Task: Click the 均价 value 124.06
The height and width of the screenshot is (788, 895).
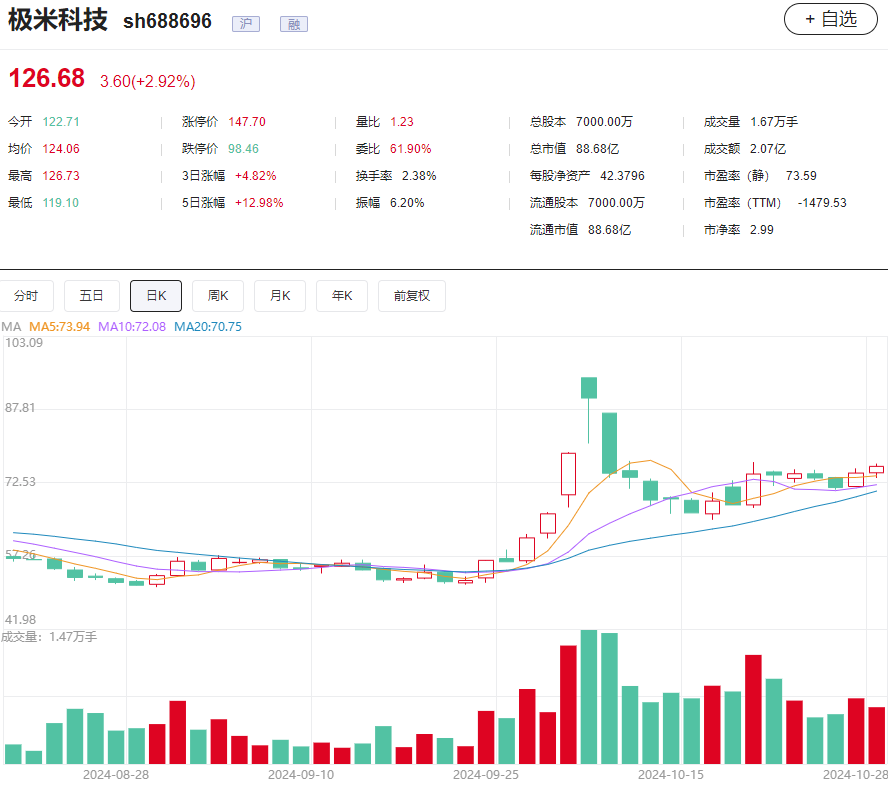Action: (x=61, y=149)
